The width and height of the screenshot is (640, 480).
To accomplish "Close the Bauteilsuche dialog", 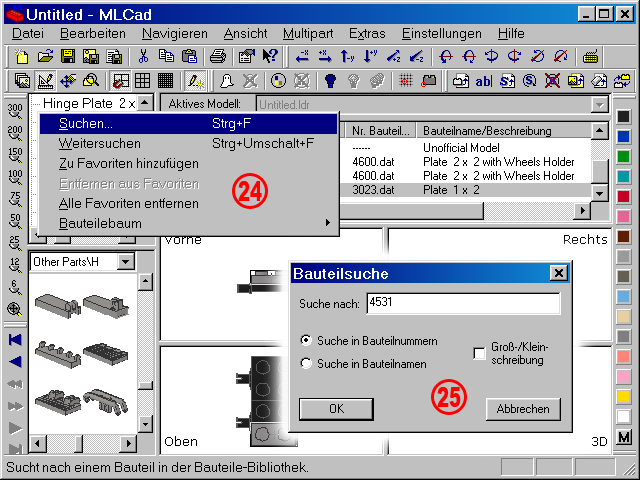I will [x=559, y=273].
